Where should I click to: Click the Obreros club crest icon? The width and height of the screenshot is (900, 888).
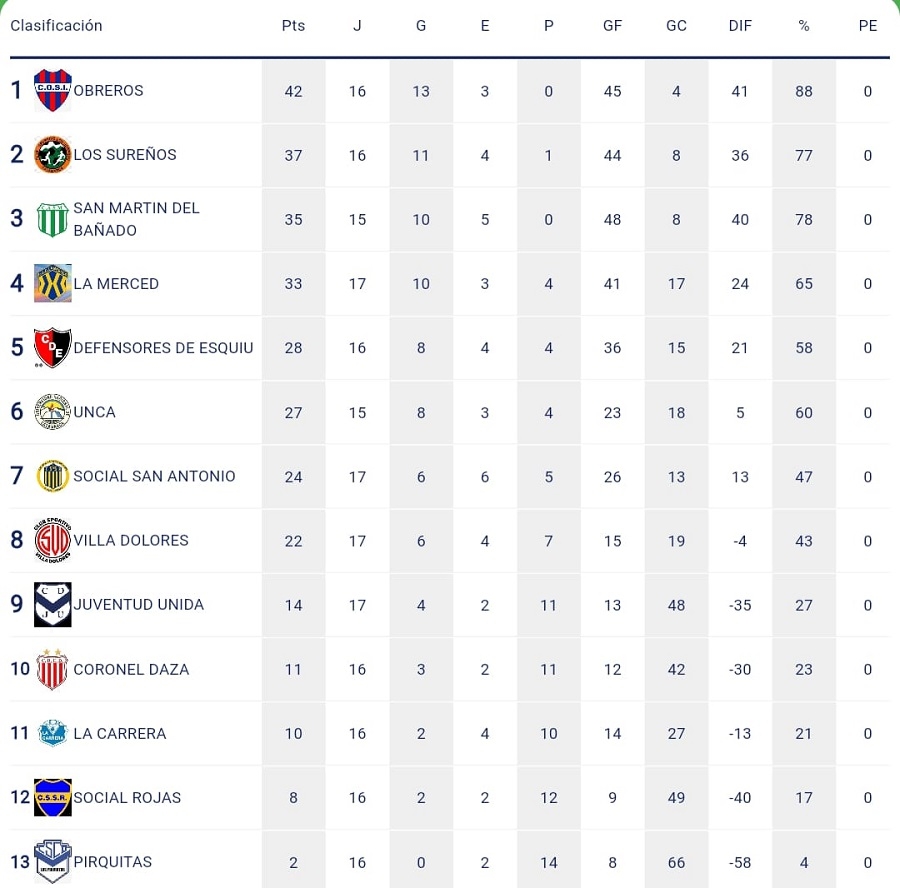pos(52,90)
